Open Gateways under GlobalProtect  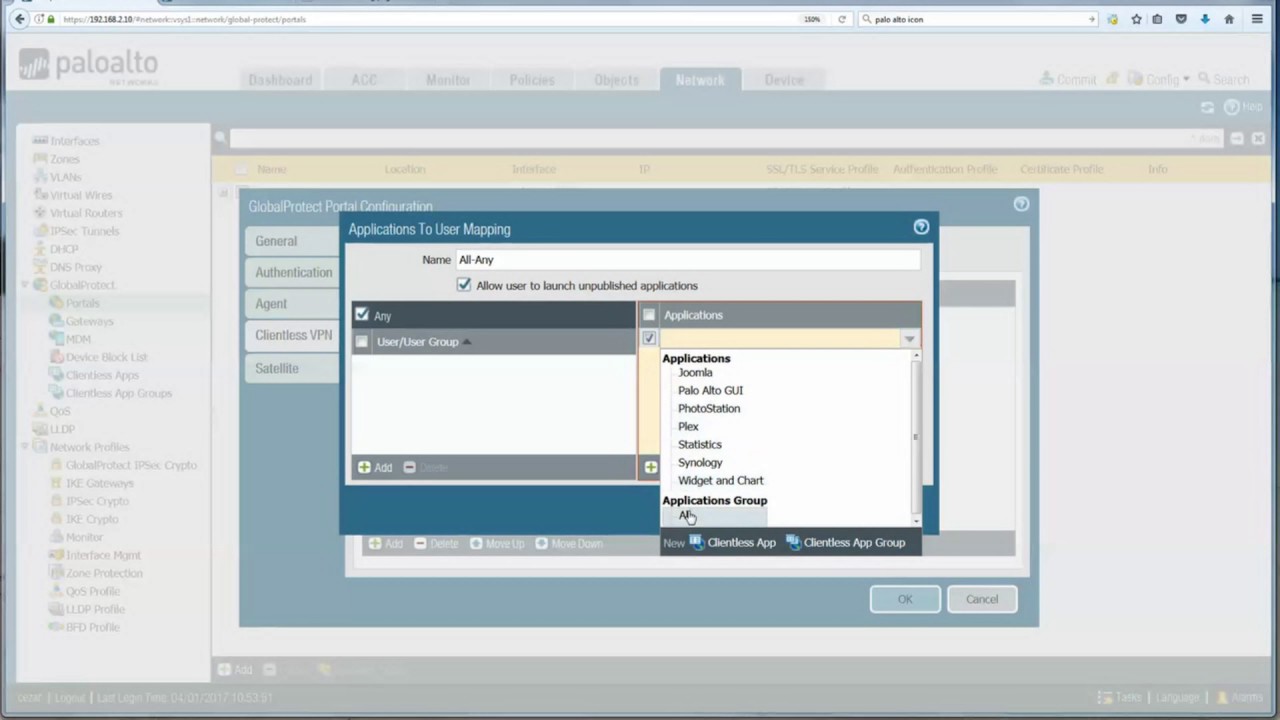[x=90, y=321]
